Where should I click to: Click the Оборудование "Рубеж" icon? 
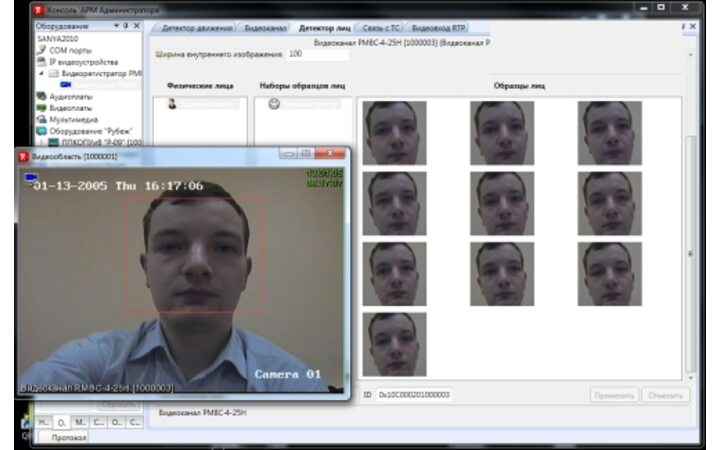click(41, 130)
